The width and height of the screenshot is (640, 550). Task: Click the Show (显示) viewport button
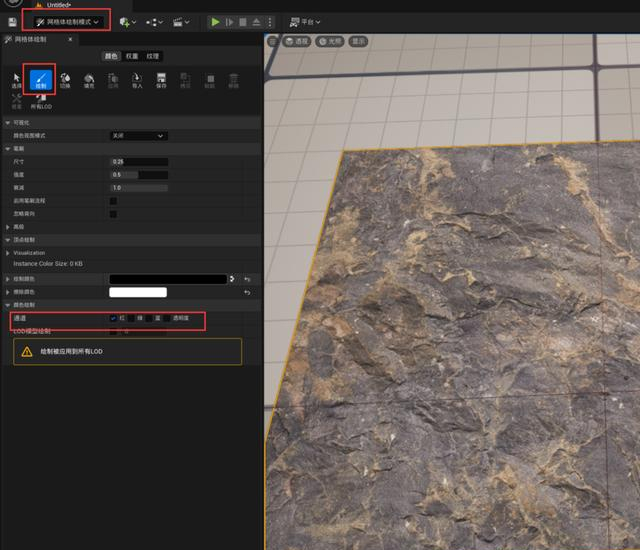pos(358,41)
